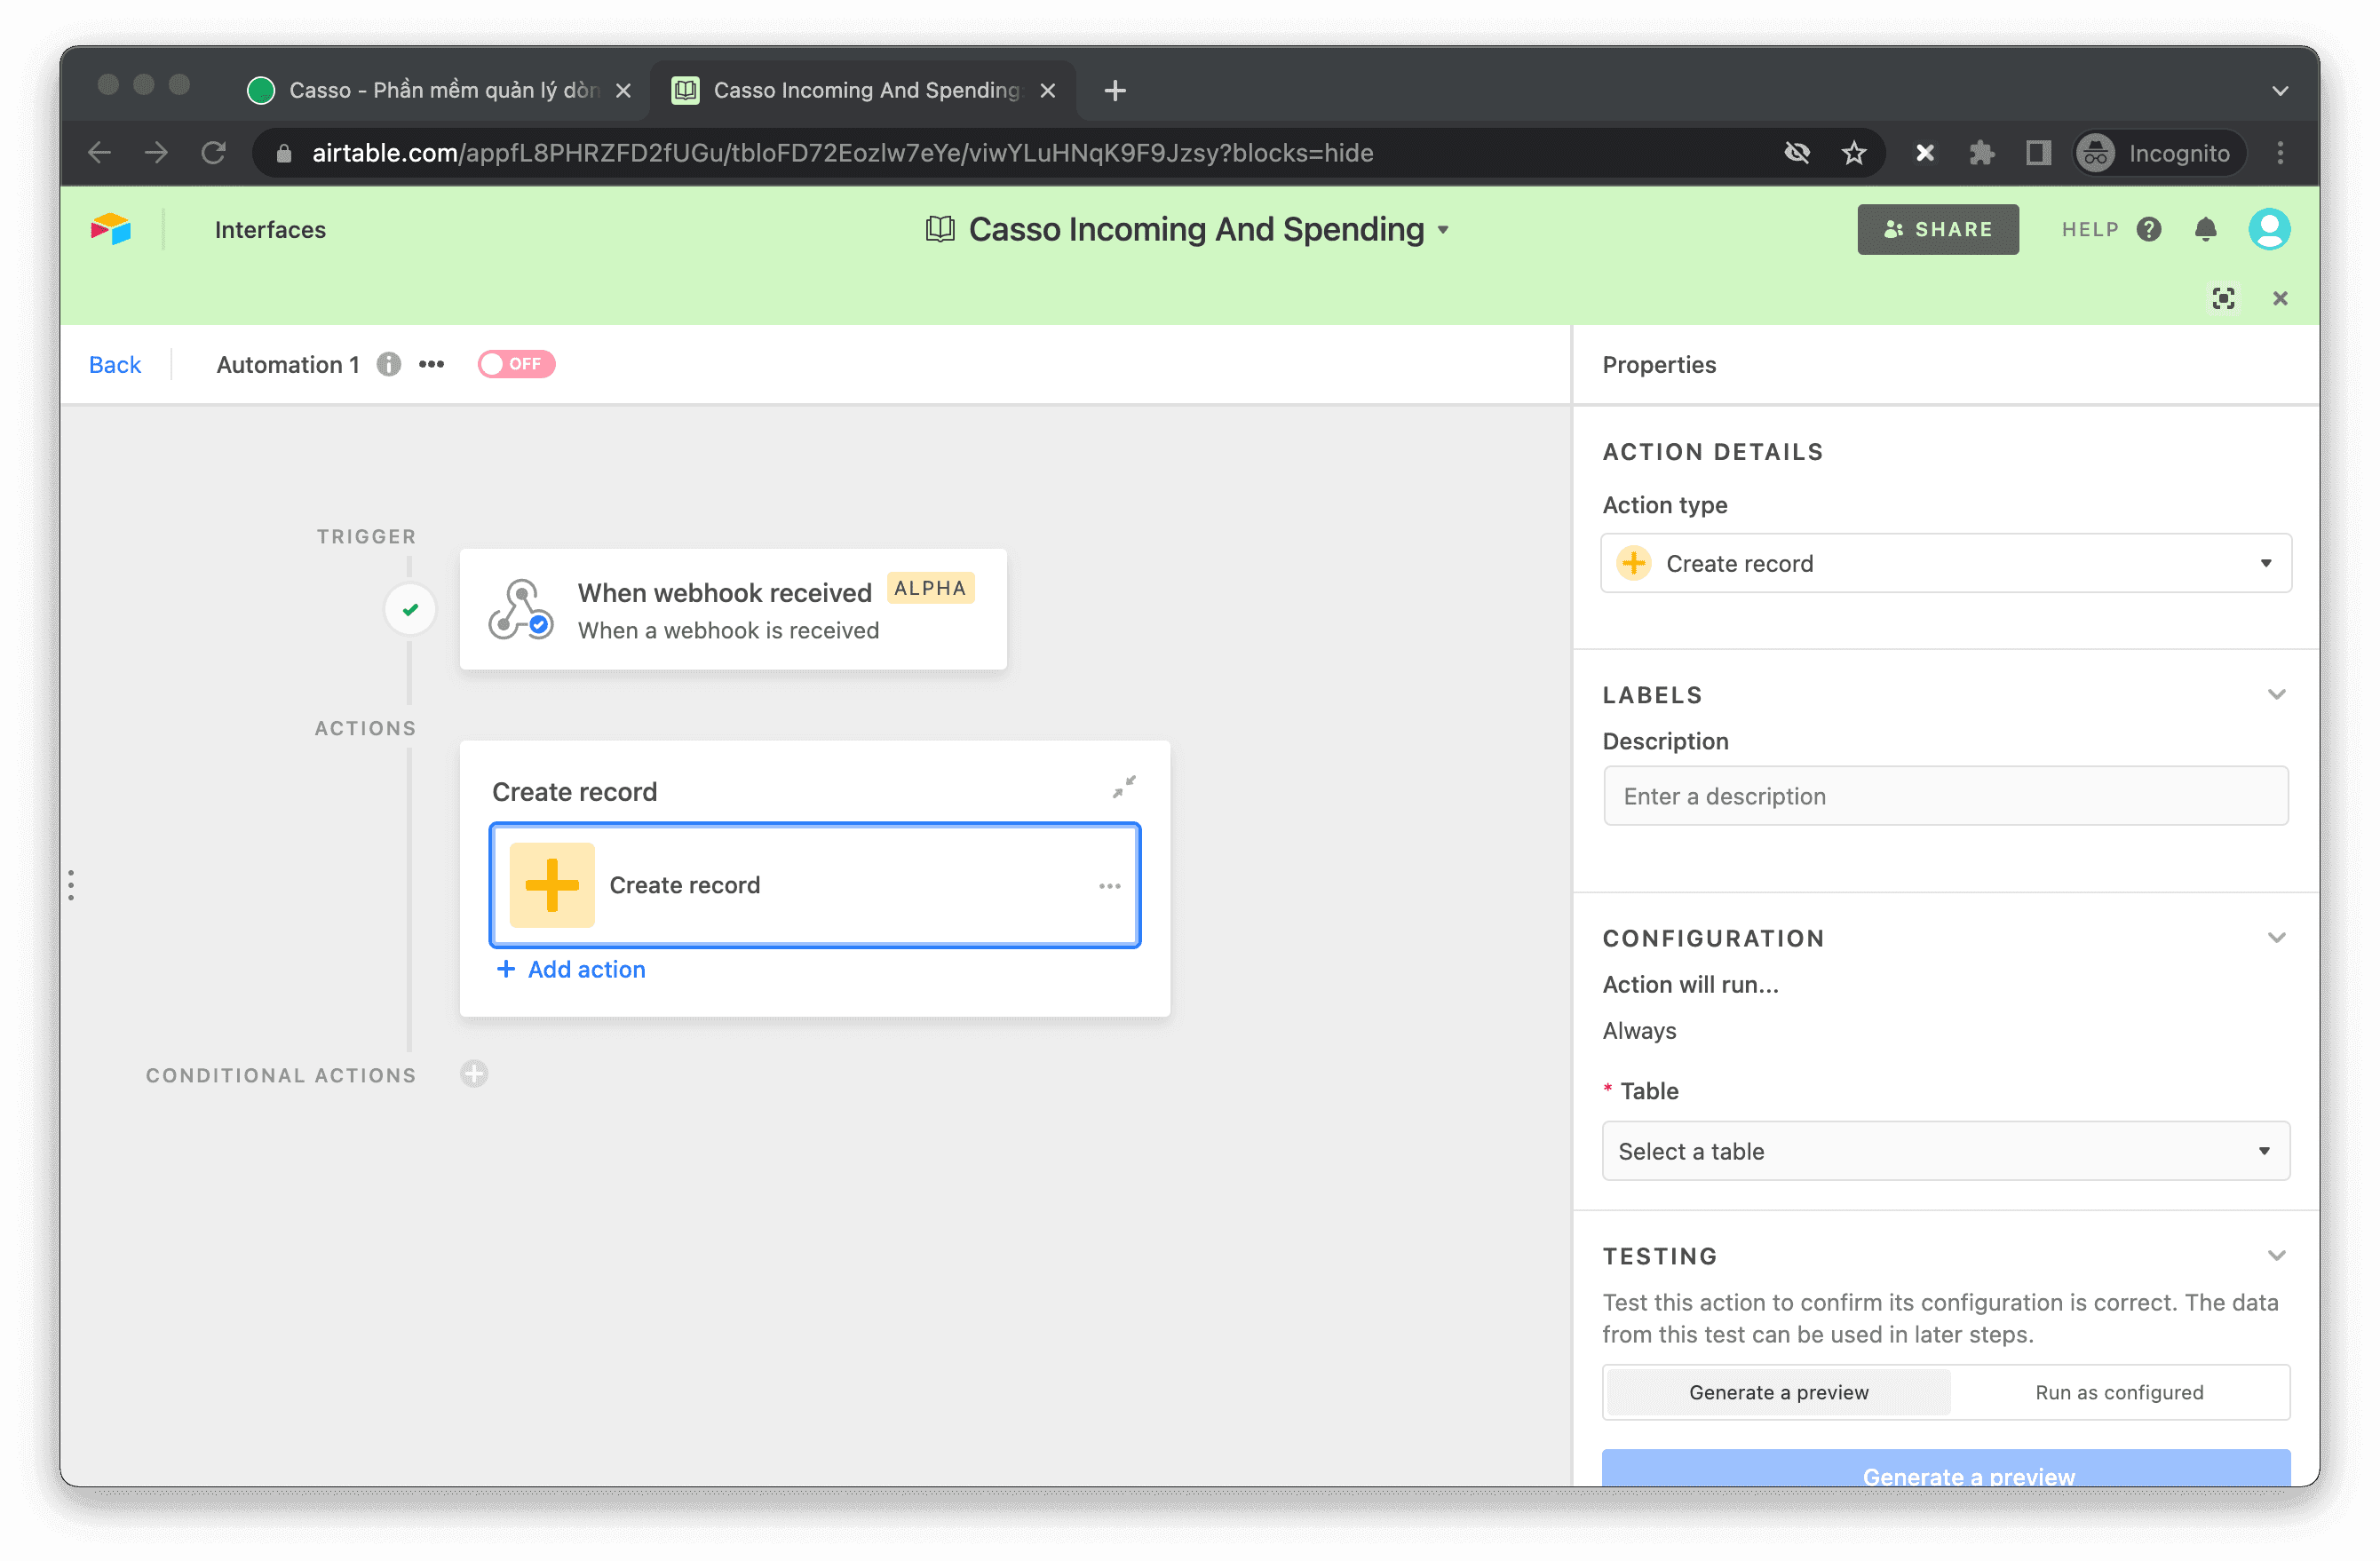Collapse the LABELS section
This screenshot has width=2380, height=1561.
pyautogui.click(x=2276, y=695)
